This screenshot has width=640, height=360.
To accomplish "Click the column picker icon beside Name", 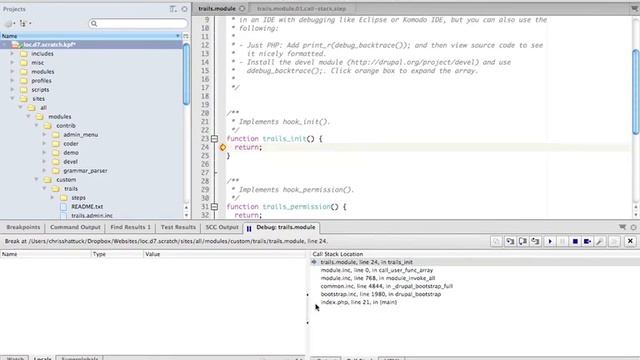I will coord(186,36).
